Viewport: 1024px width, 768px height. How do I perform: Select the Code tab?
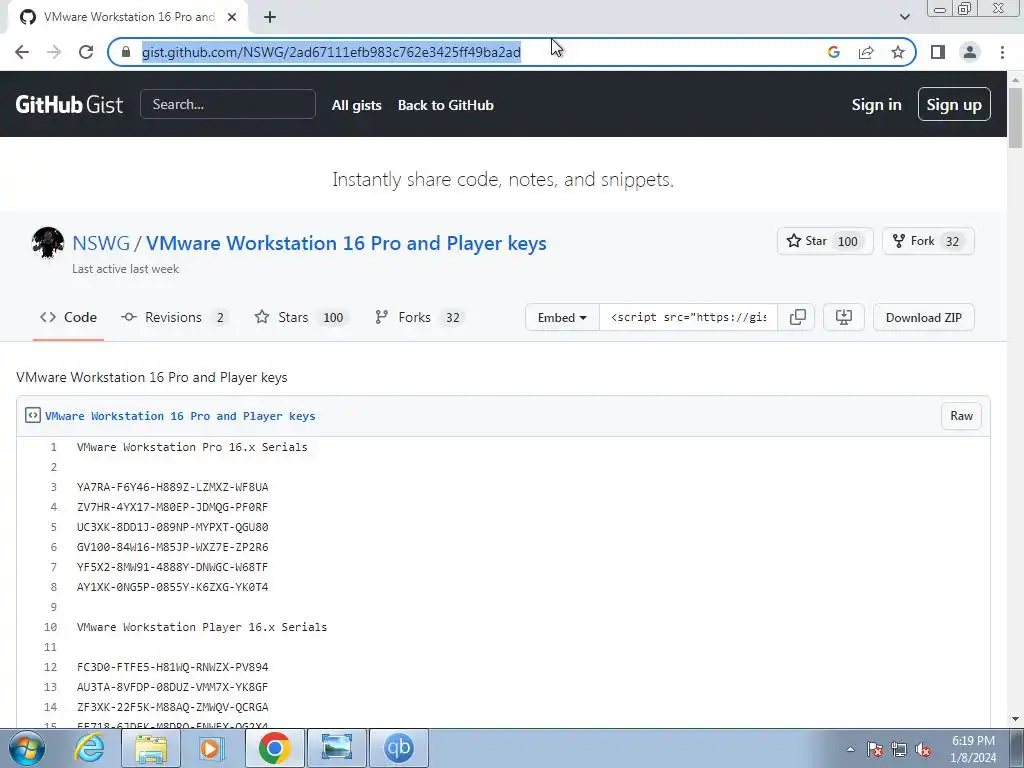pos(69,317)
